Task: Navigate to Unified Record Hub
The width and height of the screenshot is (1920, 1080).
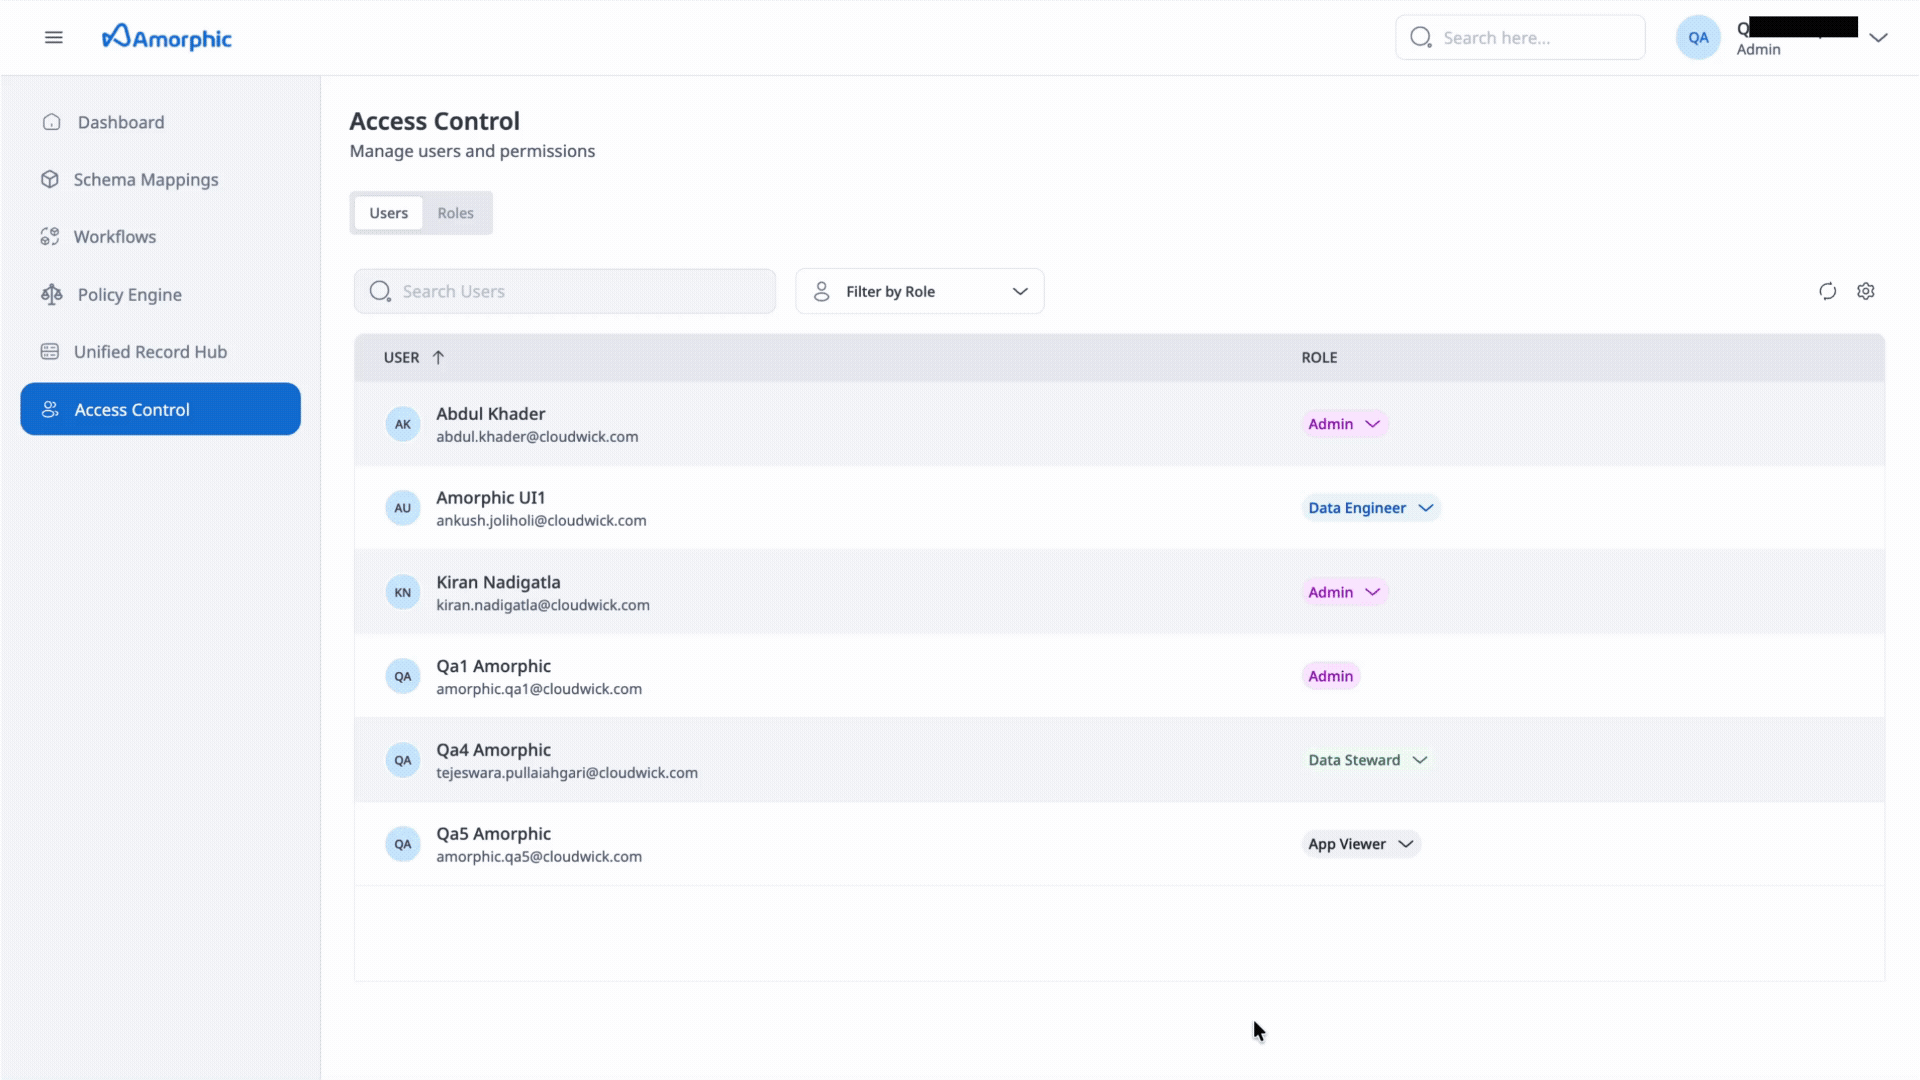Action: pos(150,352)
